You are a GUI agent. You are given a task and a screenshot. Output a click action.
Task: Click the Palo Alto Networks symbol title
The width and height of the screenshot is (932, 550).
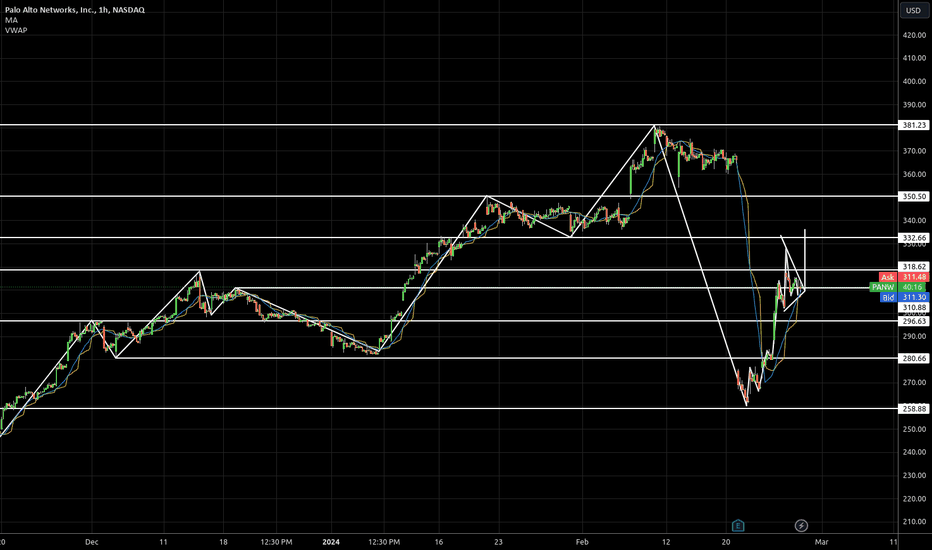coord(75,10)
